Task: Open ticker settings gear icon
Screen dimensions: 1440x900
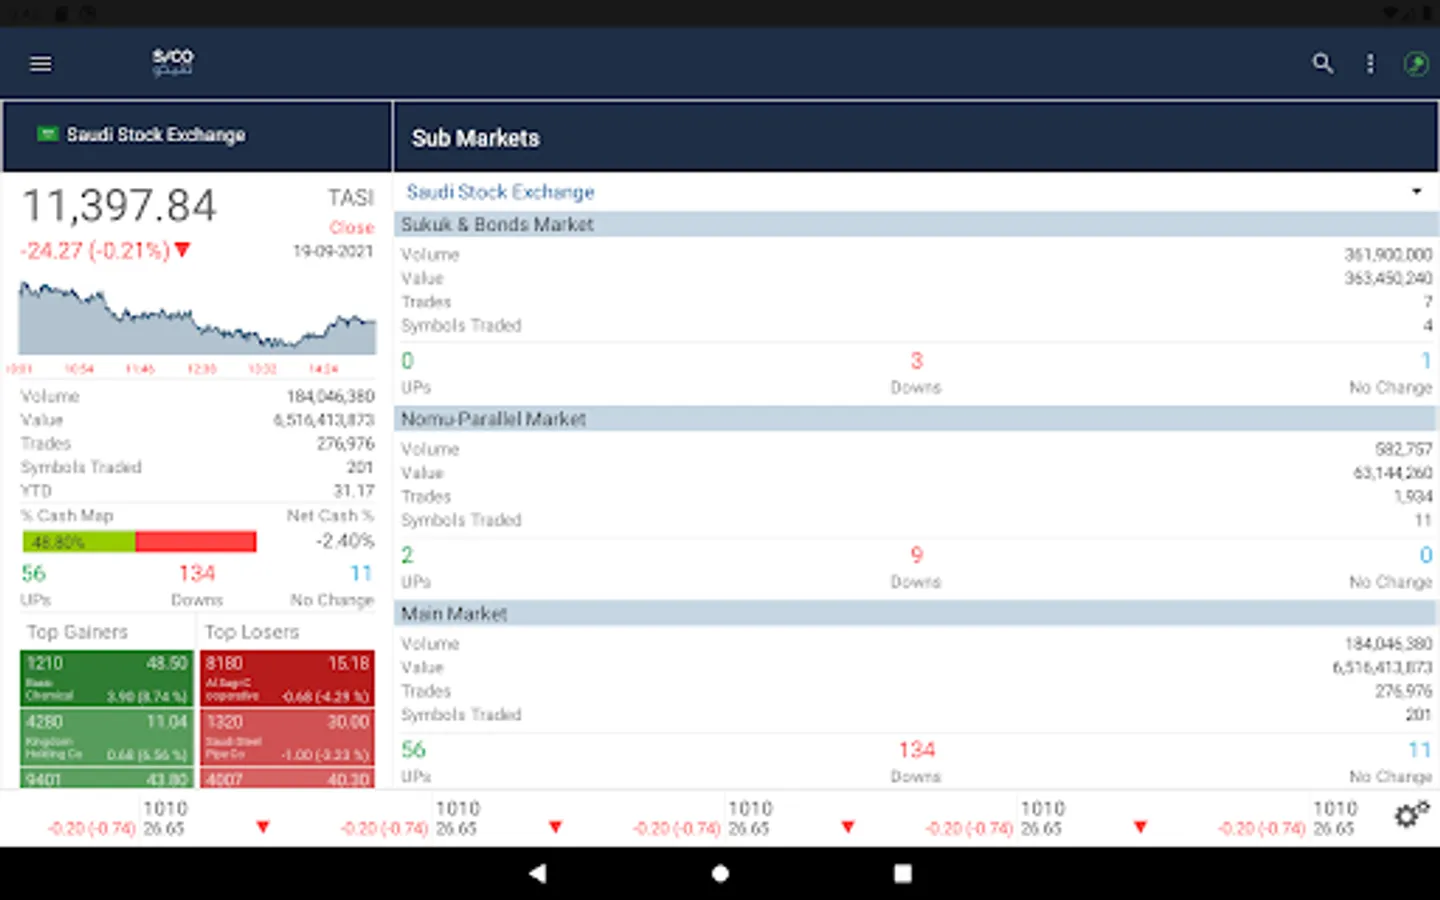Action: tap(1412, 815)
